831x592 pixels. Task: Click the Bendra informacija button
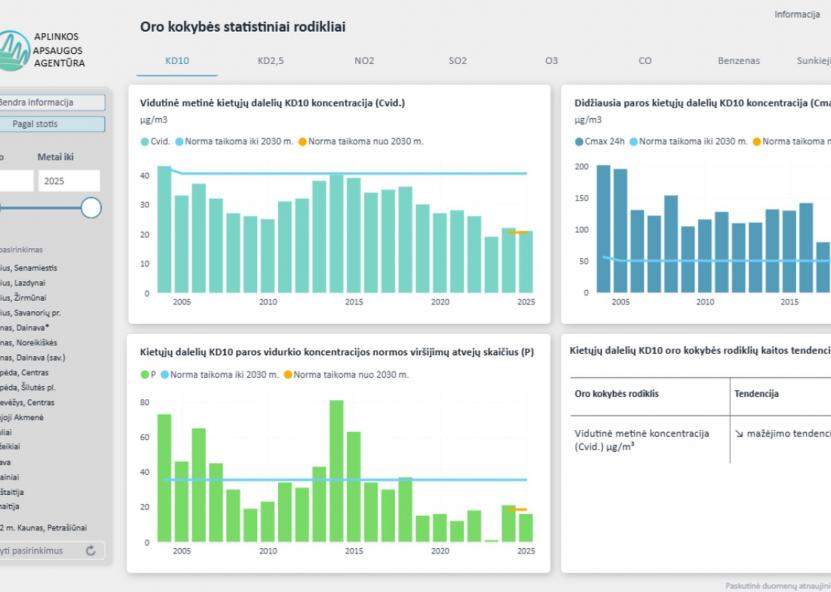tap(52, 102)
